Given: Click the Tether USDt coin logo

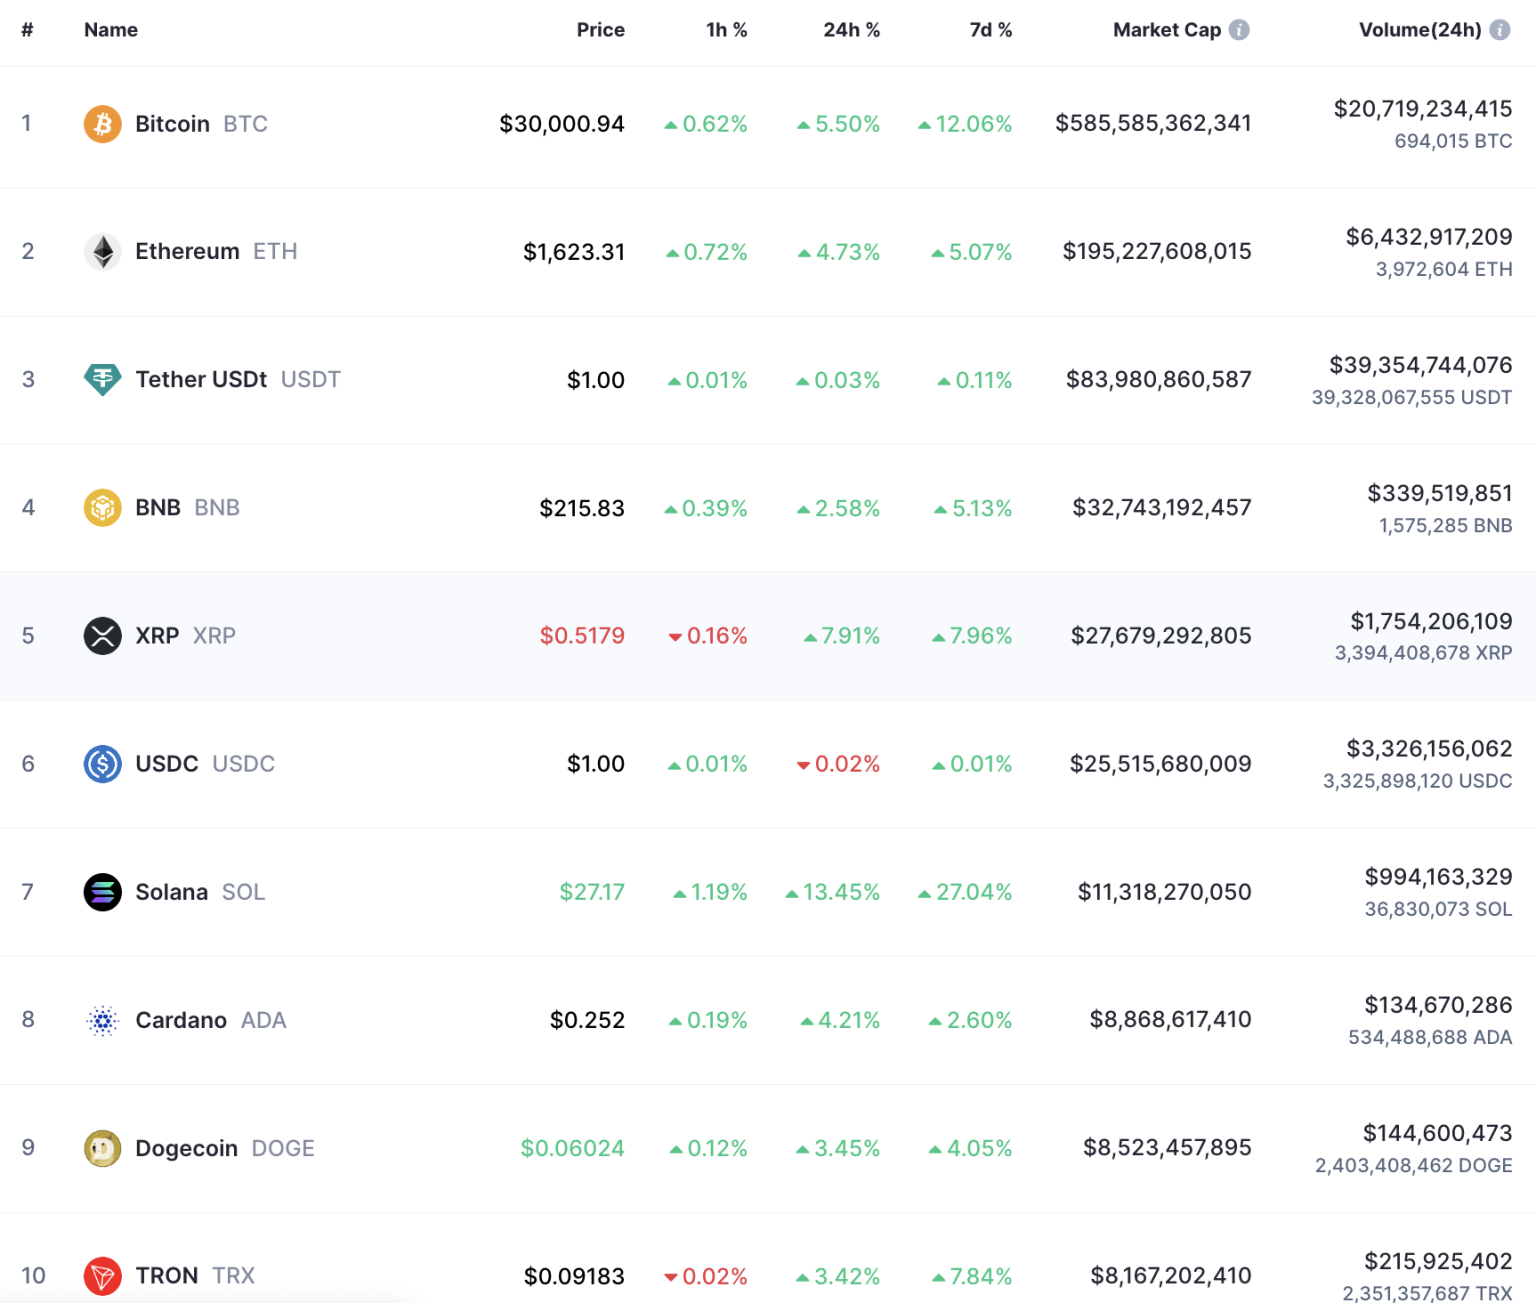Looking at the screenshot, I should [102, 379].
